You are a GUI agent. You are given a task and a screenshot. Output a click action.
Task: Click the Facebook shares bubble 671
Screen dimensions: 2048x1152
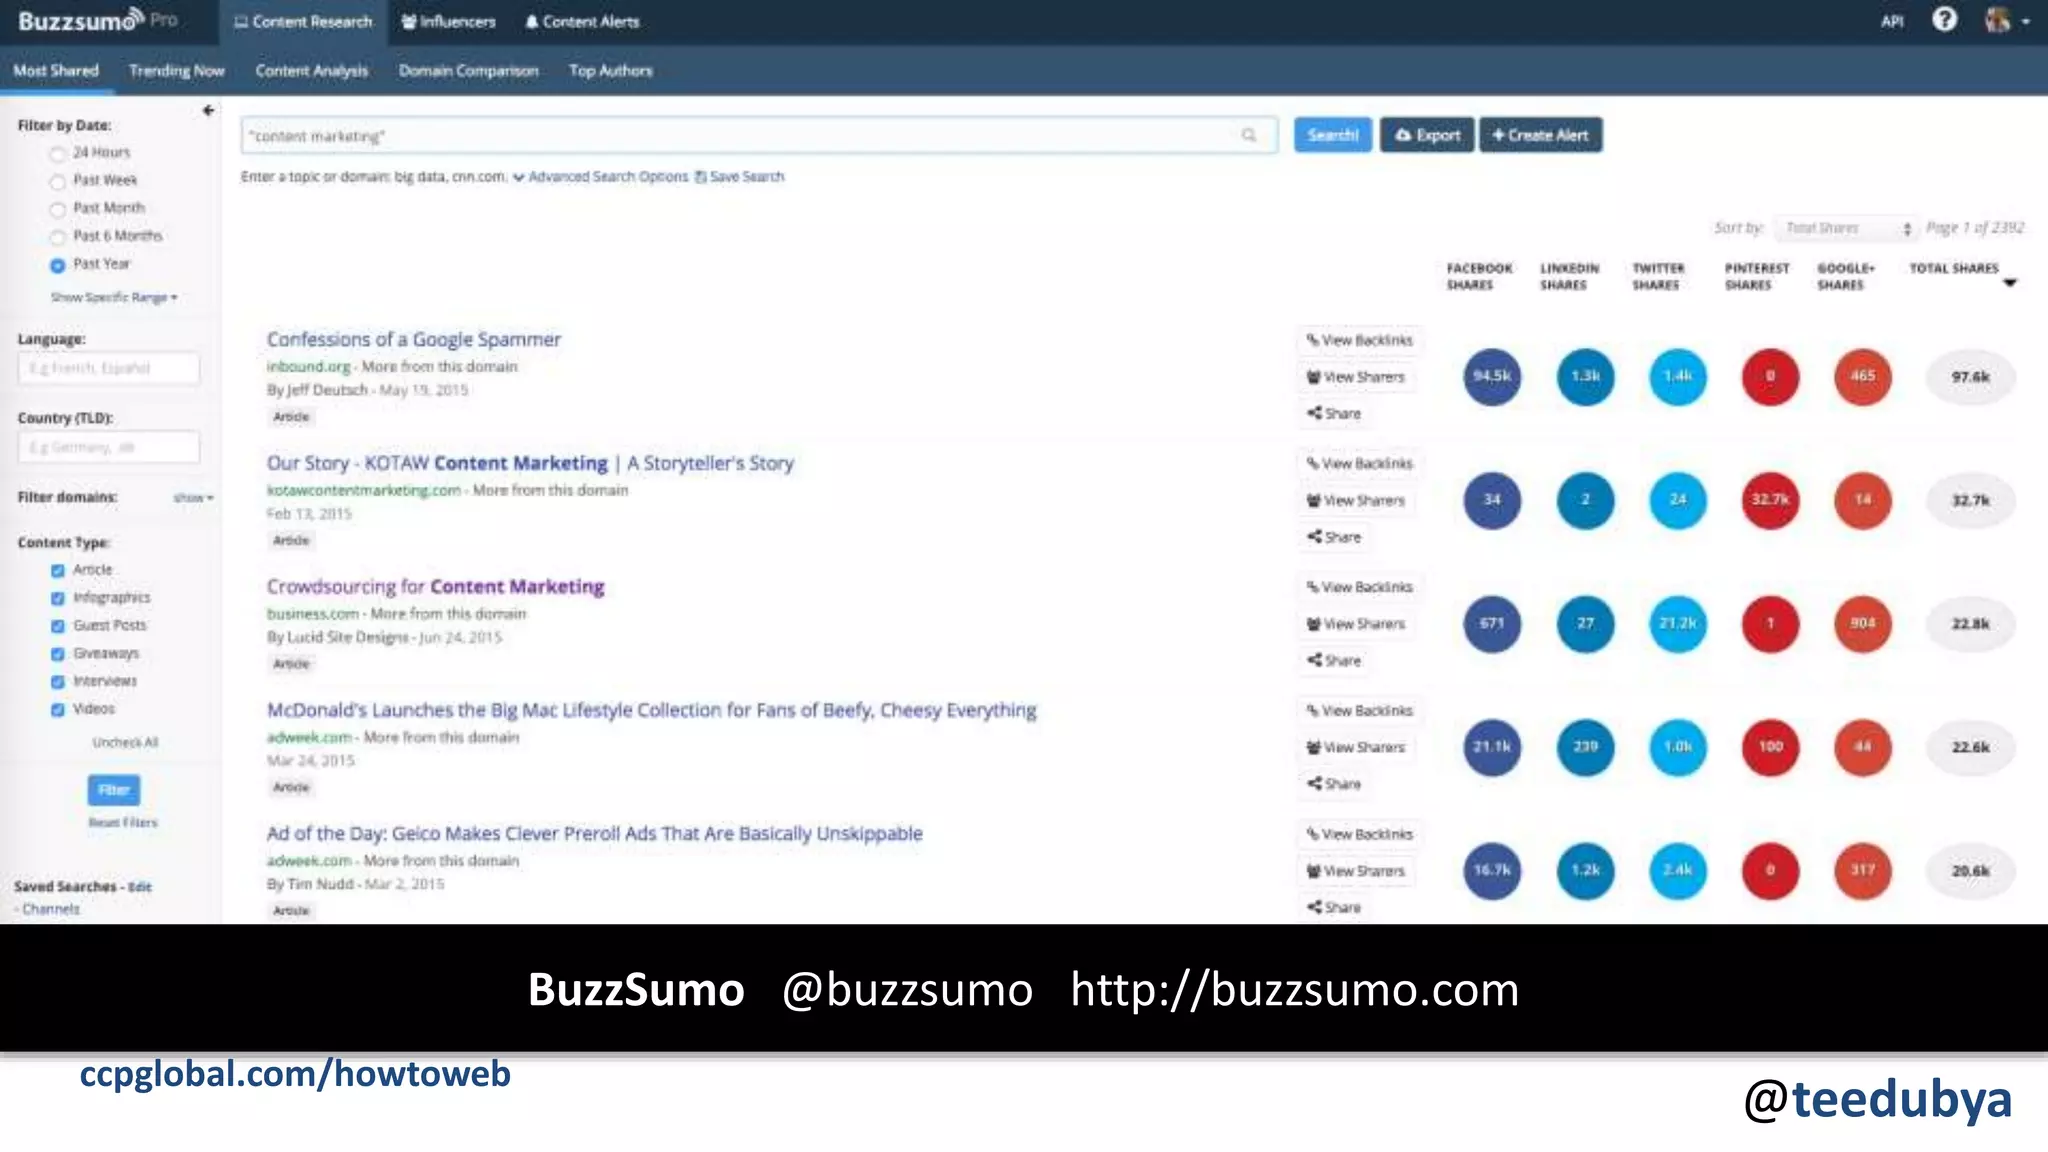1492,623
